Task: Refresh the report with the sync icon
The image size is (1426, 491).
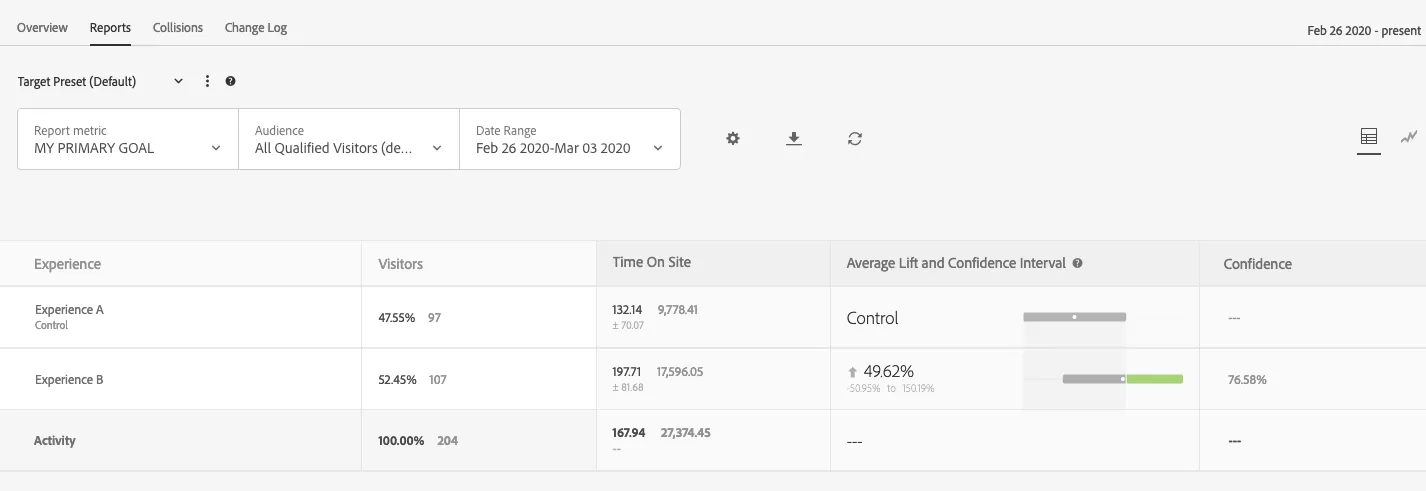Action: 854,139
